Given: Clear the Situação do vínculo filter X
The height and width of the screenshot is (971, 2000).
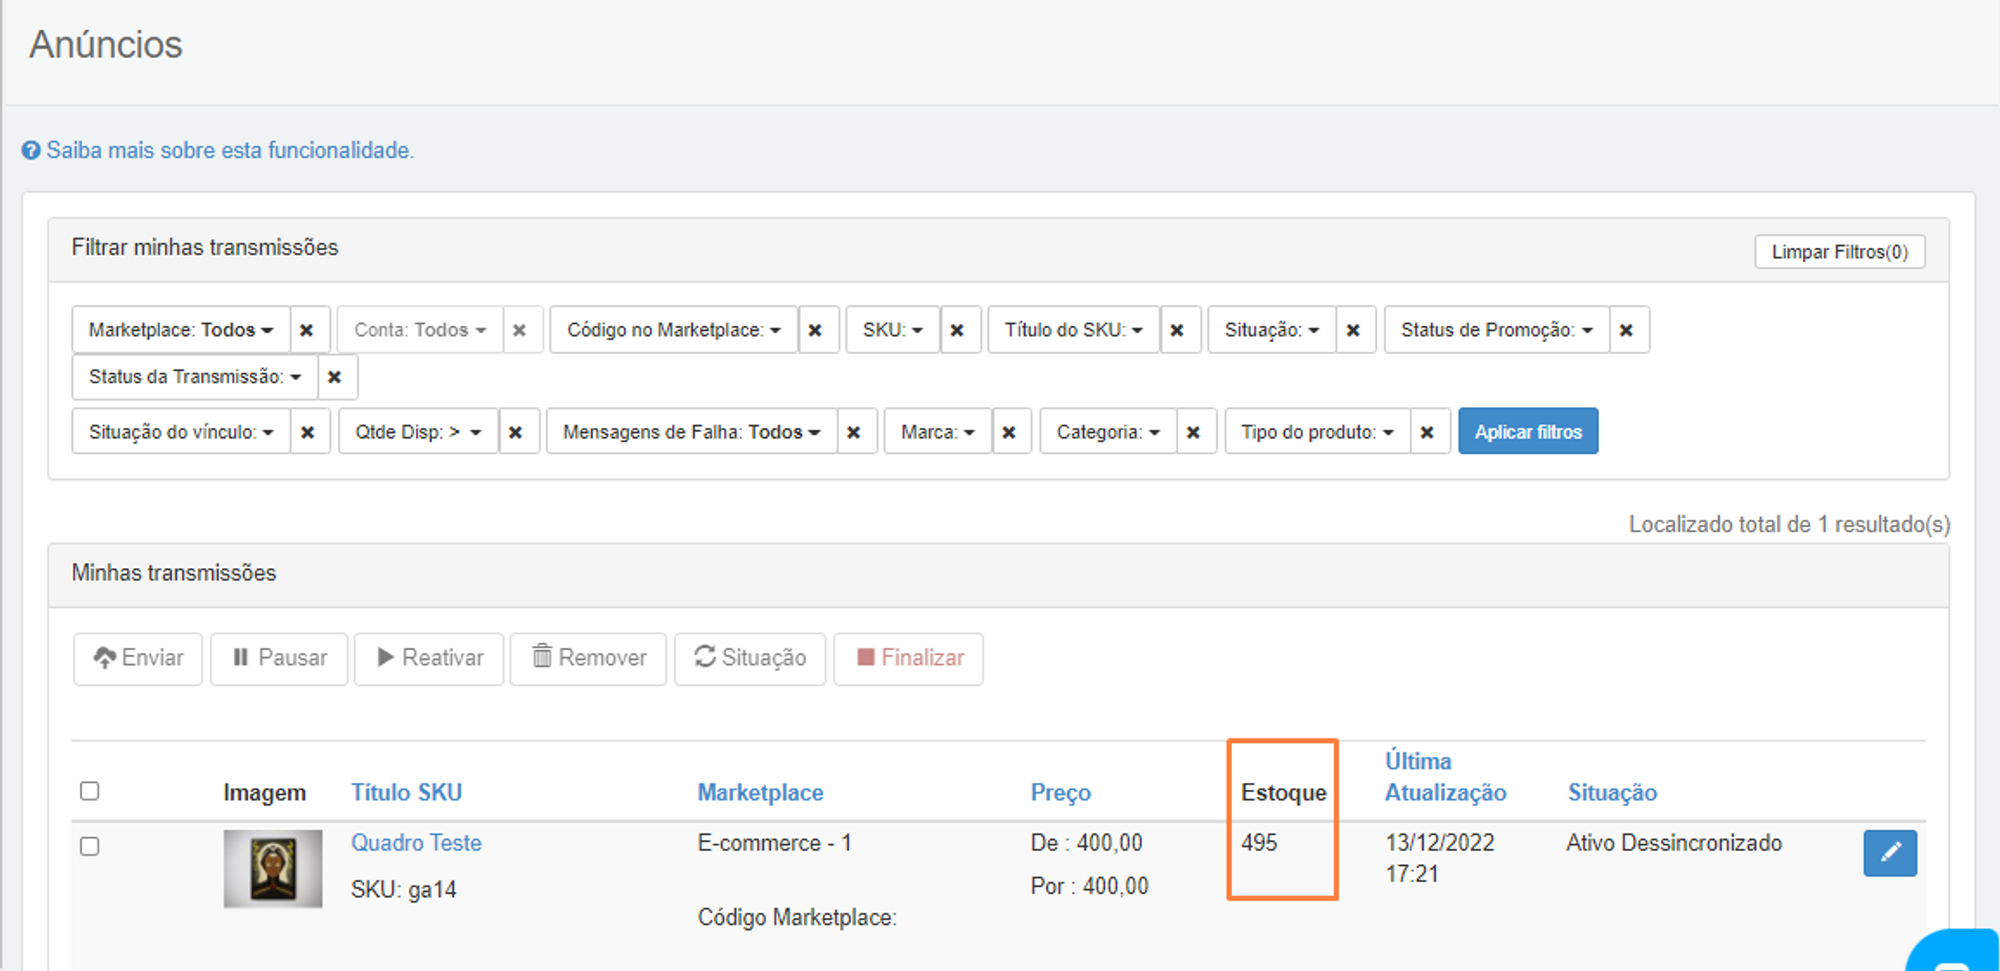Looking at the screenshot, I should (308, 432).
